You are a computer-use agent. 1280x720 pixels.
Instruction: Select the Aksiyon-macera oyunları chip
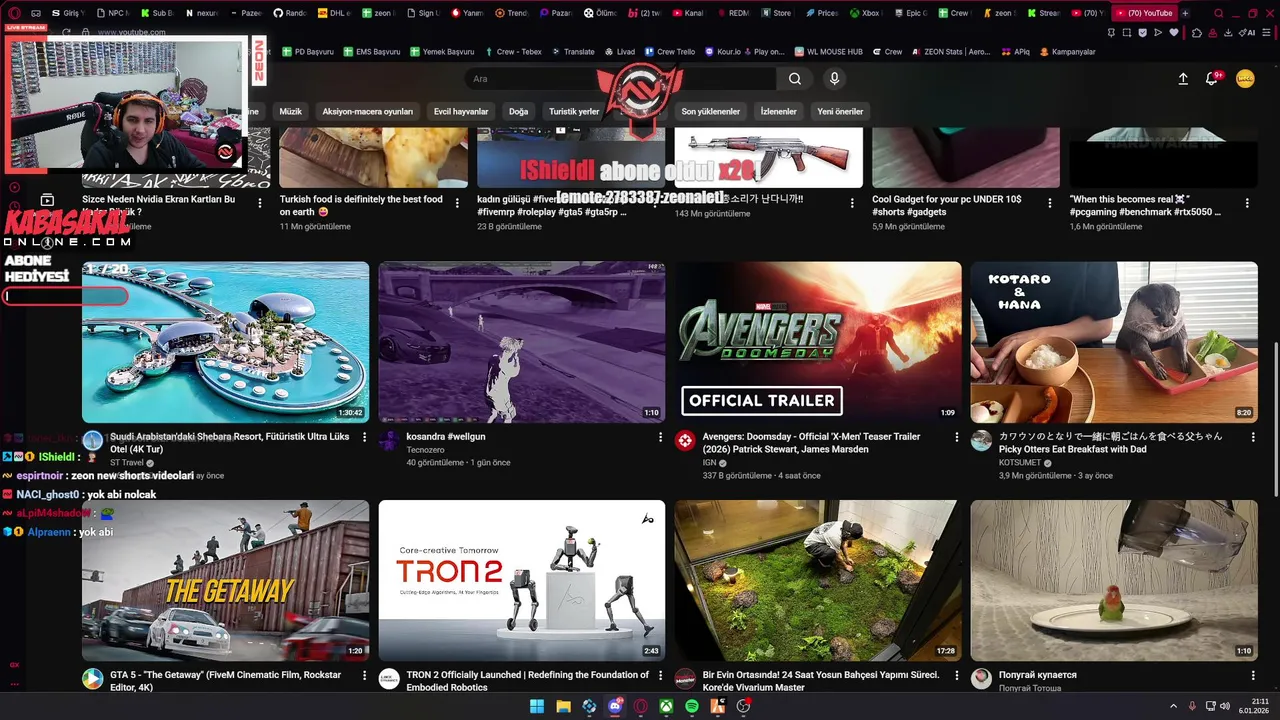(367, 111)
